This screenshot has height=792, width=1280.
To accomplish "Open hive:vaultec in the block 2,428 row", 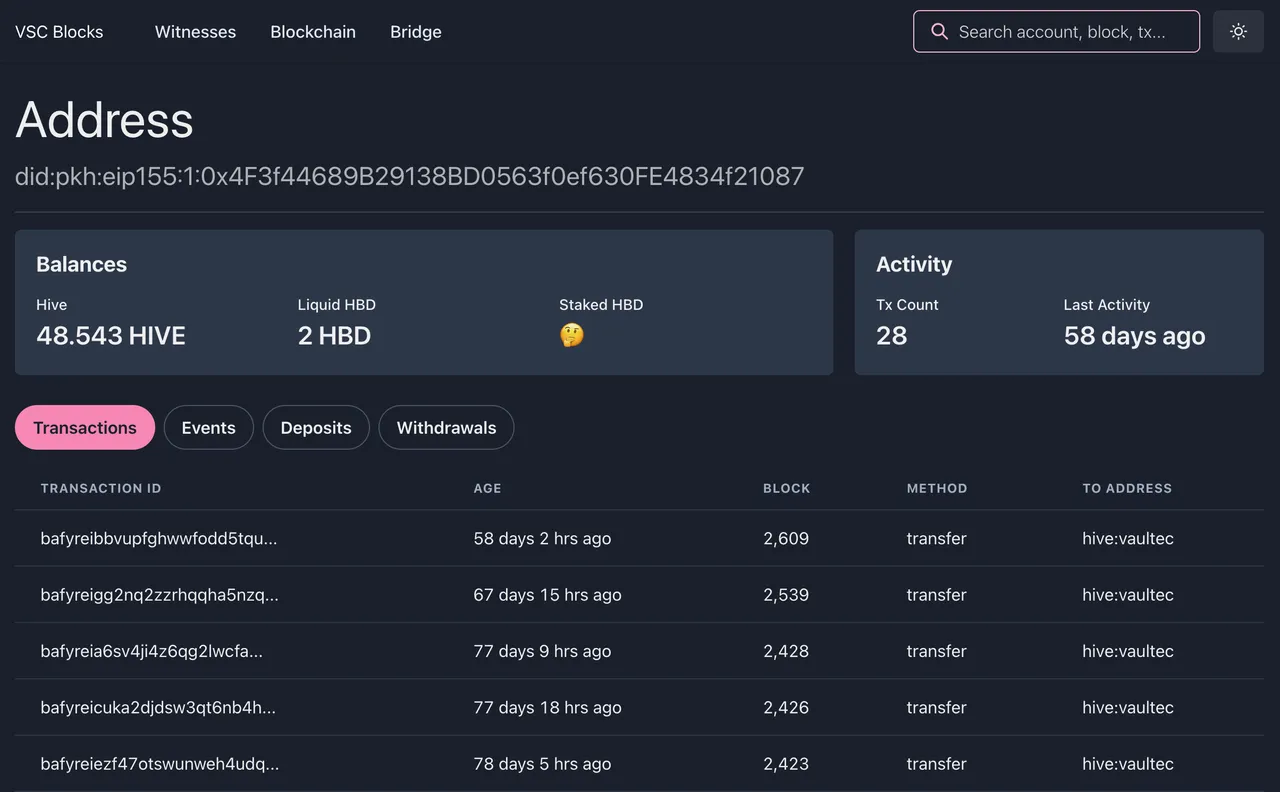I will coord(1128,651).
